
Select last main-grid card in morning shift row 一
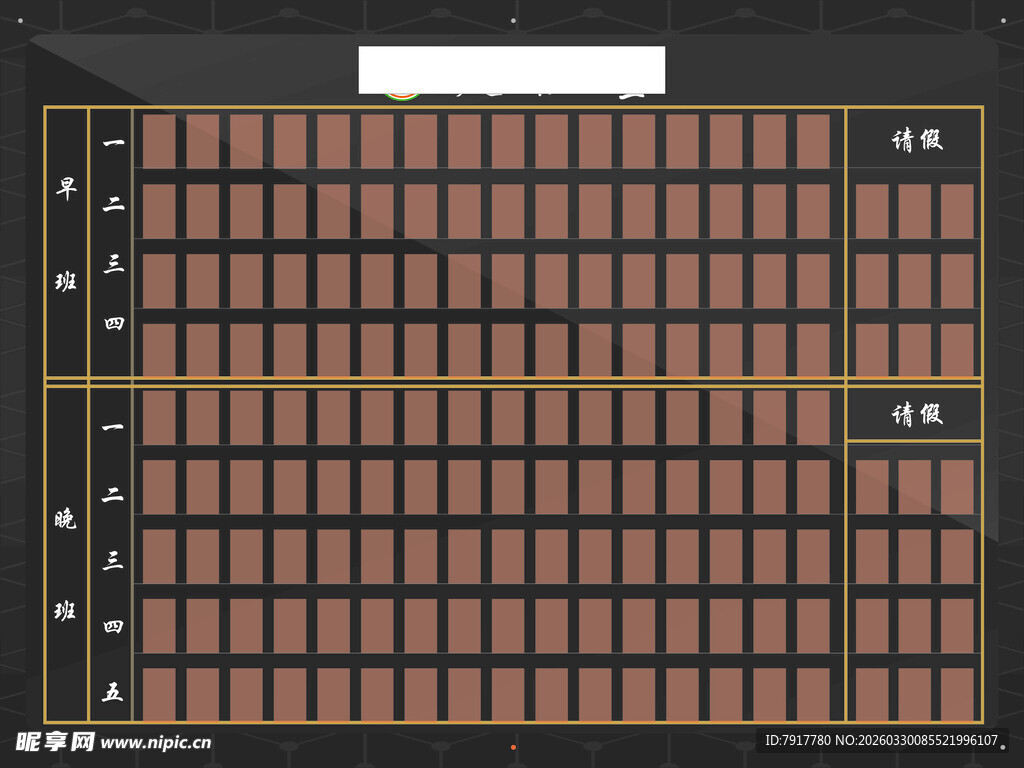pos(813,142)
